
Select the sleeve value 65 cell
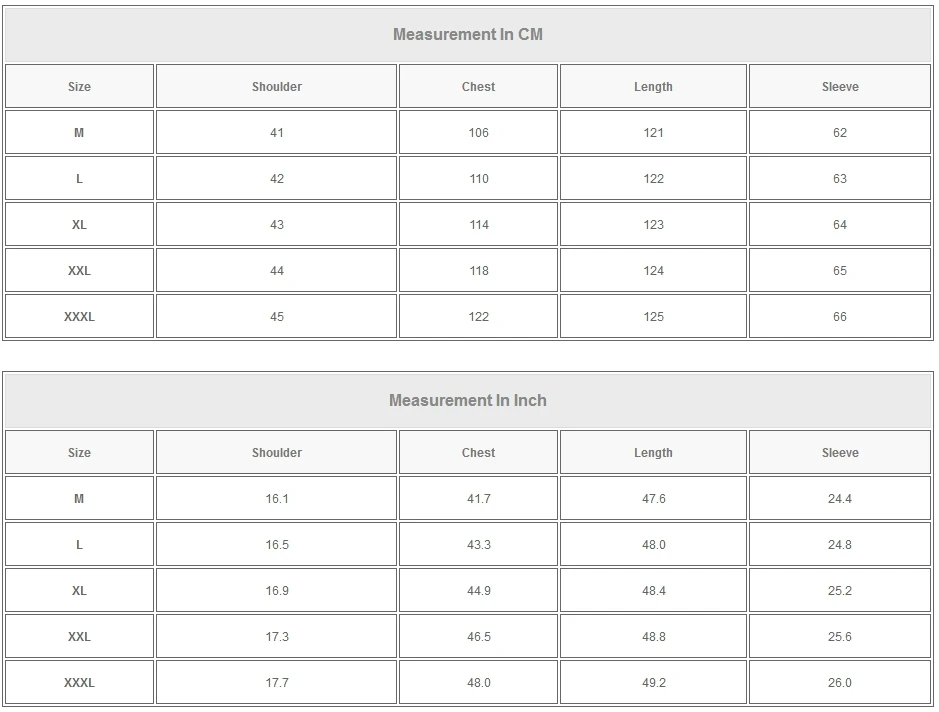pos(840,271)
